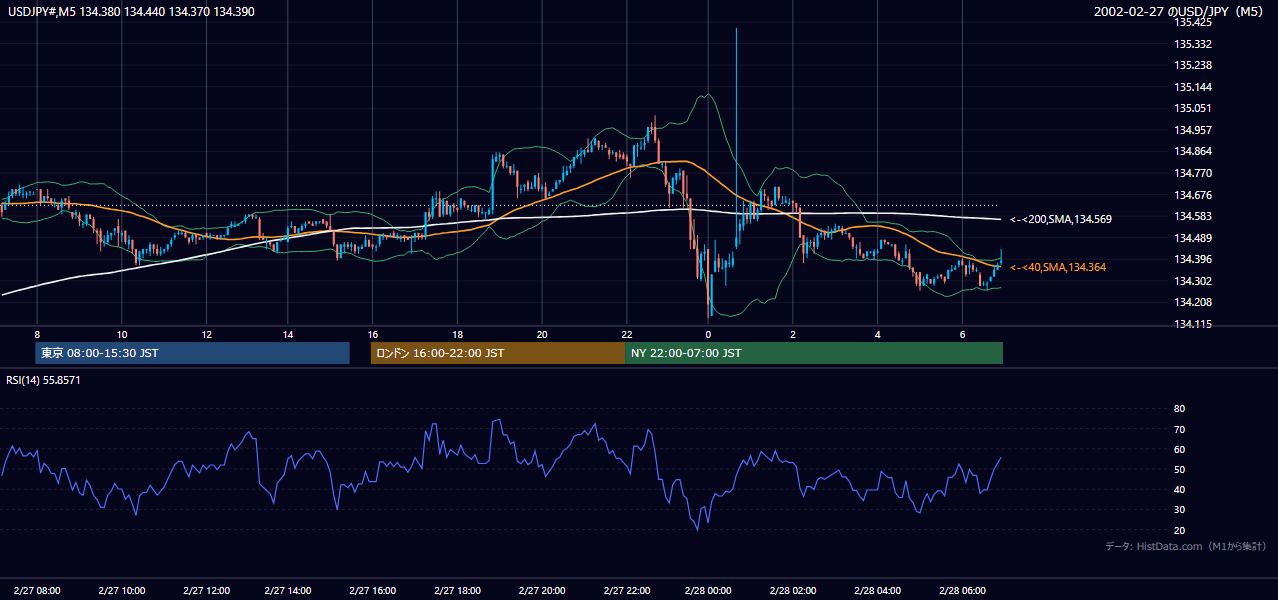
Task: Click the RSI 40 level label
Action: point(1179,489)
